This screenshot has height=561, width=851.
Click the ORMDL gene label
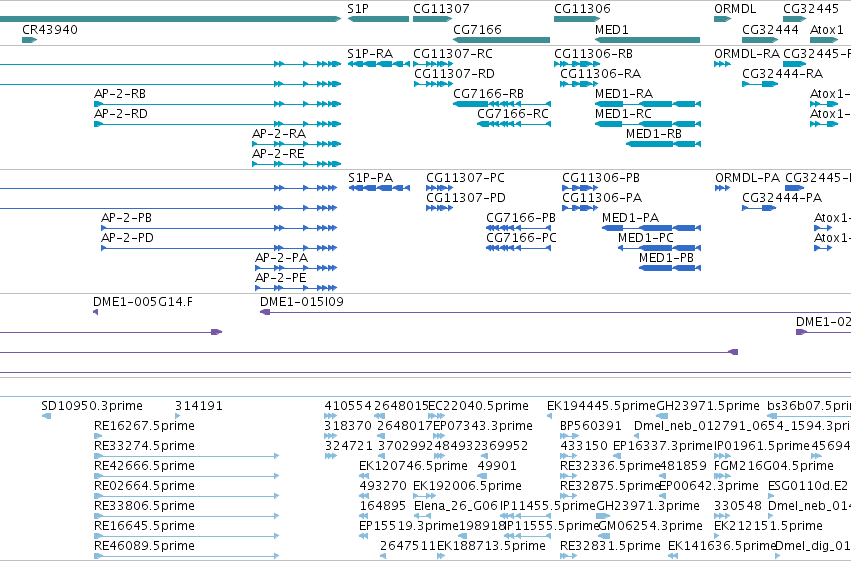(735, 9)
